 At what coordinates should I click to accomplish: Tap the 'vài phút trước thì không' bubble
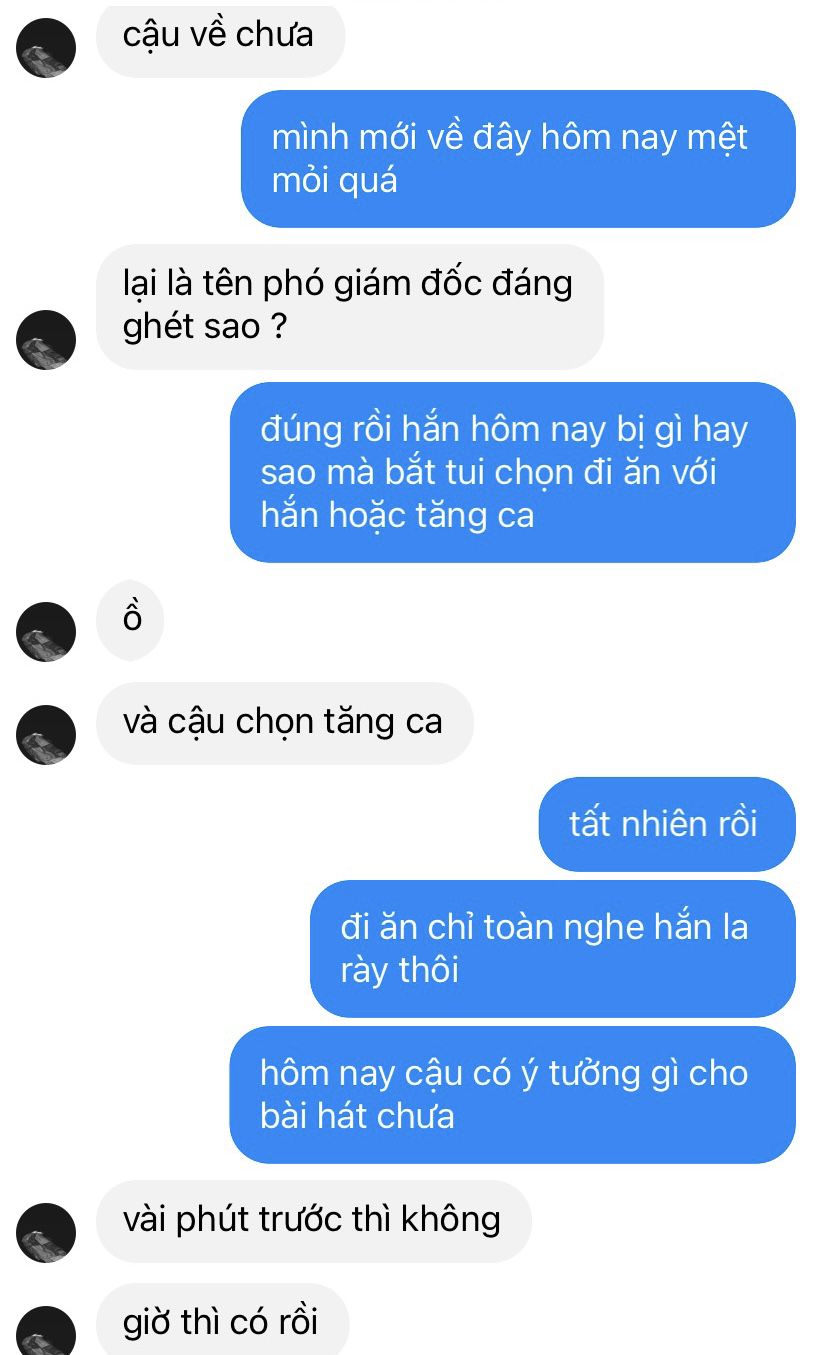(313, 1221)
